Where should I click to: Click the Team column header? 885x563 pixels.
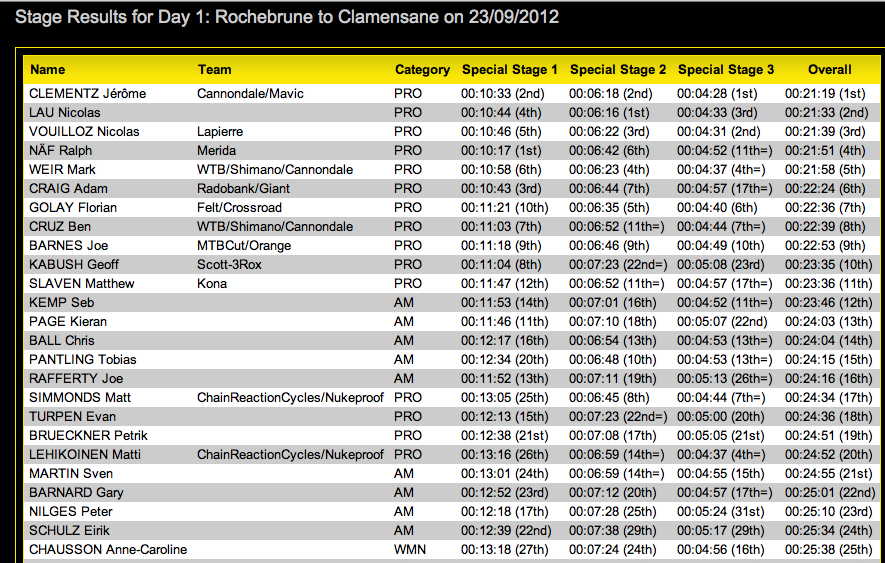coord(214,70)
